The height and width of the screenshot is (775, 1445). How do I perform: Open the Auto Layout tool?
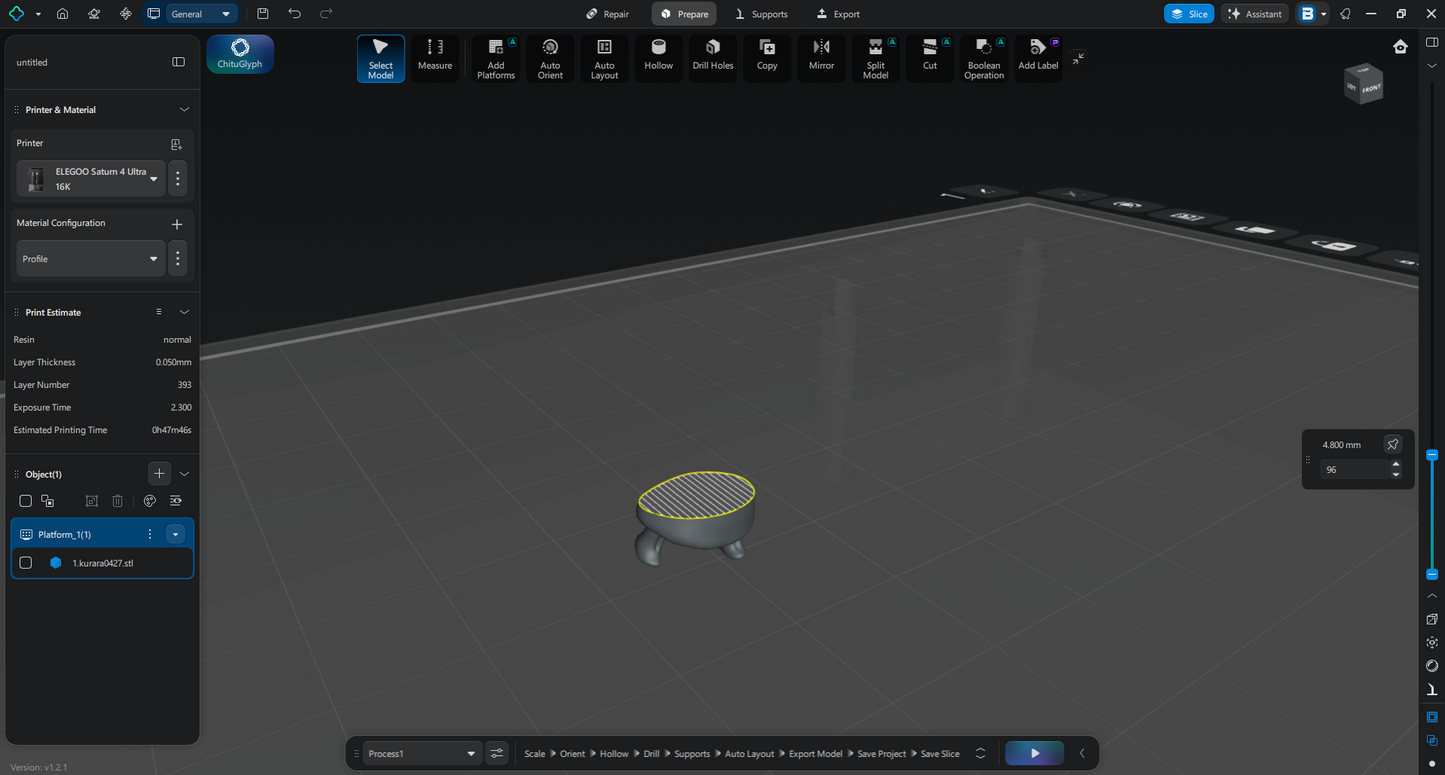pyautogui.click(x=604, y=59)
